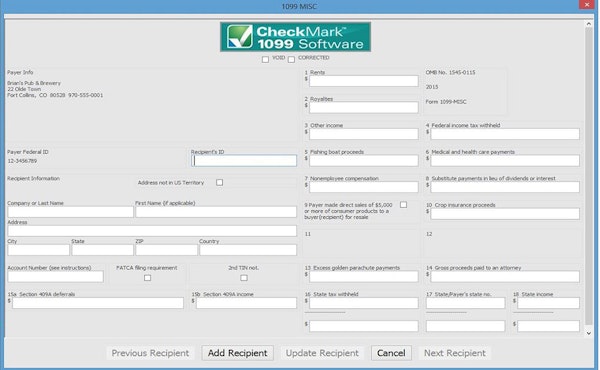Click the vertical scrollbar thumb
The width and height of the screenshot is (600, 370).
[589, 176]
